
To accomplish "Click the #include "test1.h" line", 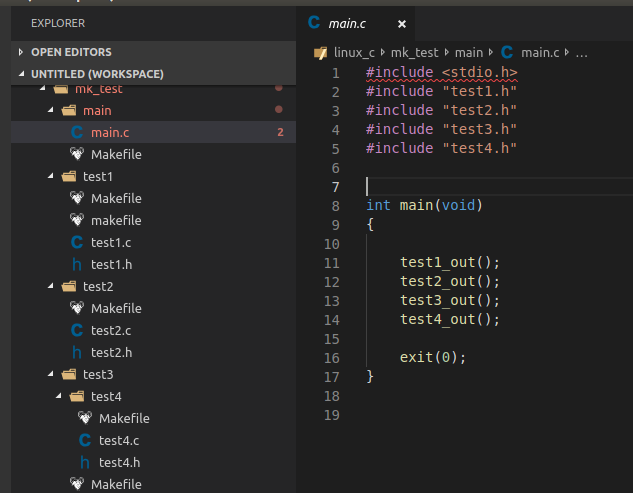I will [441, 91].
